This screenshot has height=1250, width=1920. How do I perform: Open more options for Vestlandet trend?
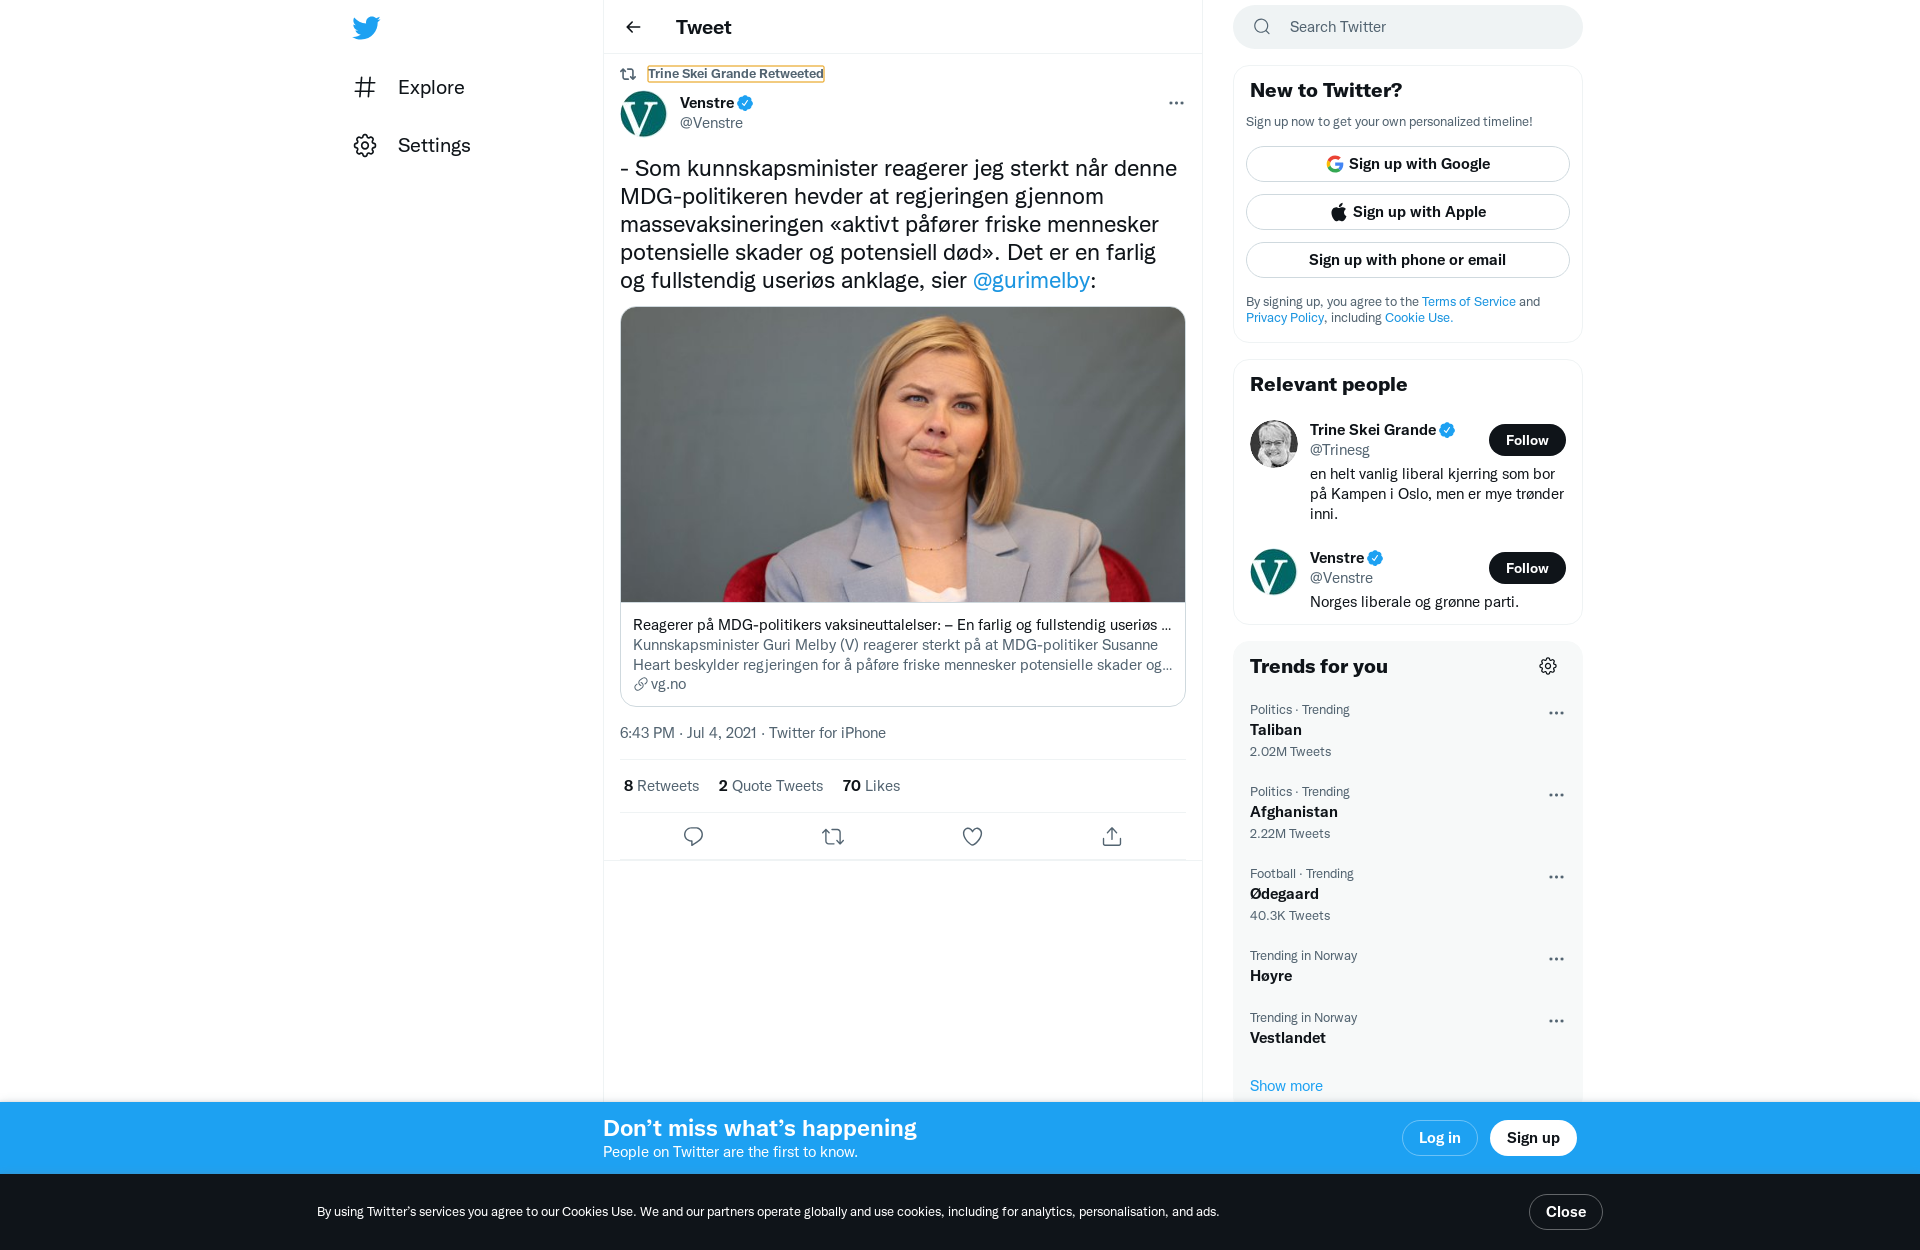1556,1021
